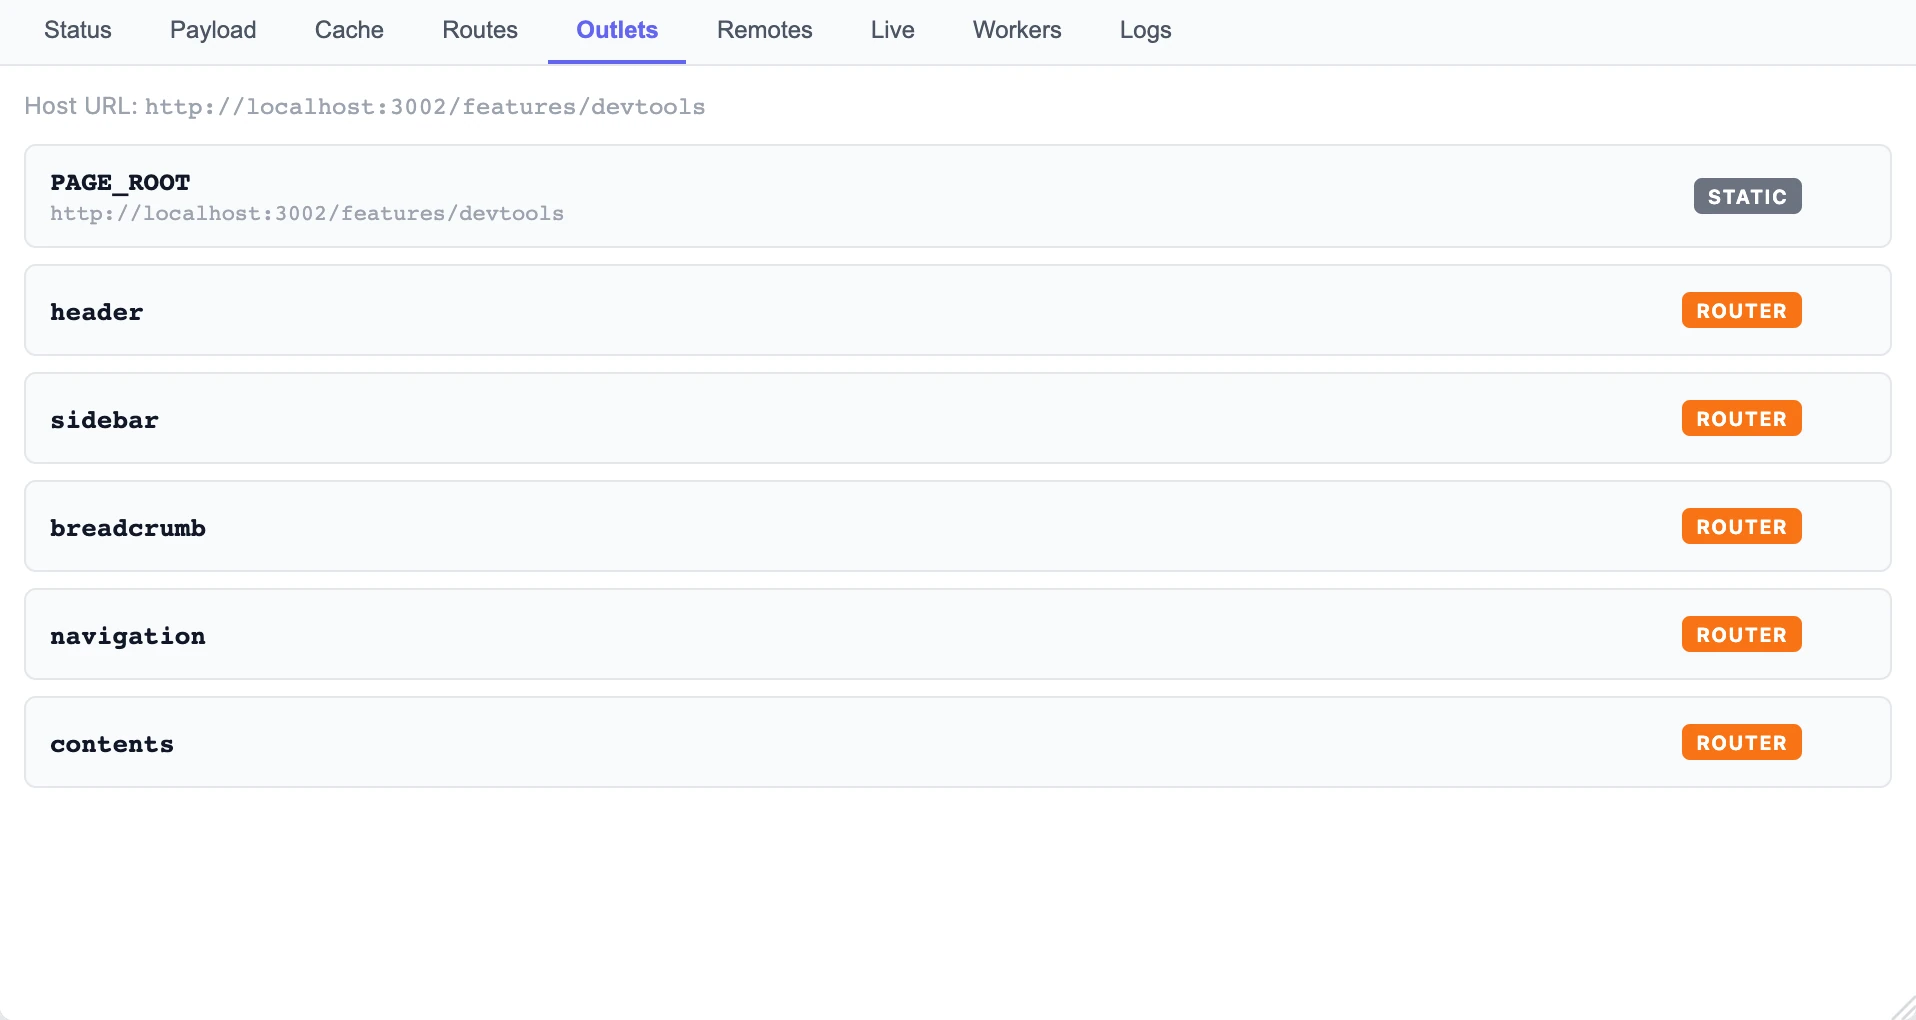1916x1020 pixels.
Task: Grab the resize handle in bottom corner
Action: pos(1904,1008)
